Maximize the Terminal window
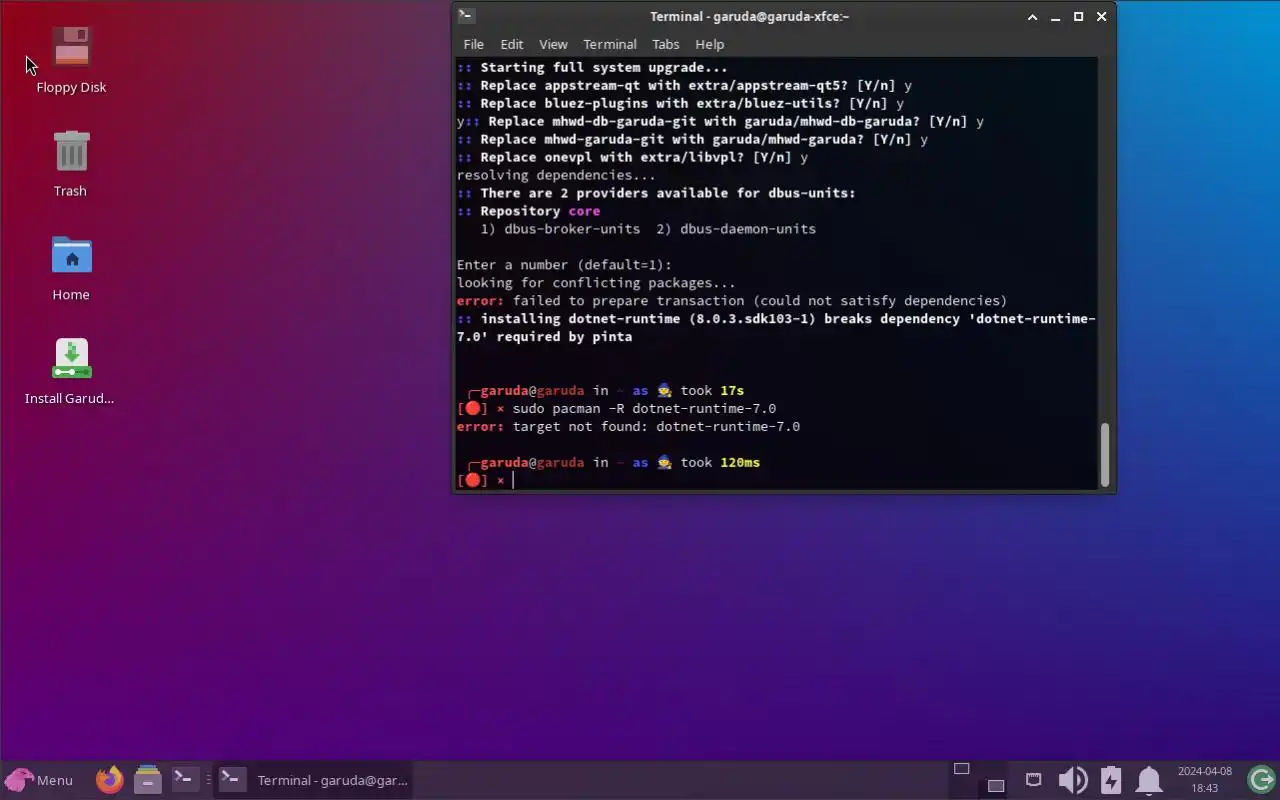This screenshot has height=800, width=1280. (1078, 17)
